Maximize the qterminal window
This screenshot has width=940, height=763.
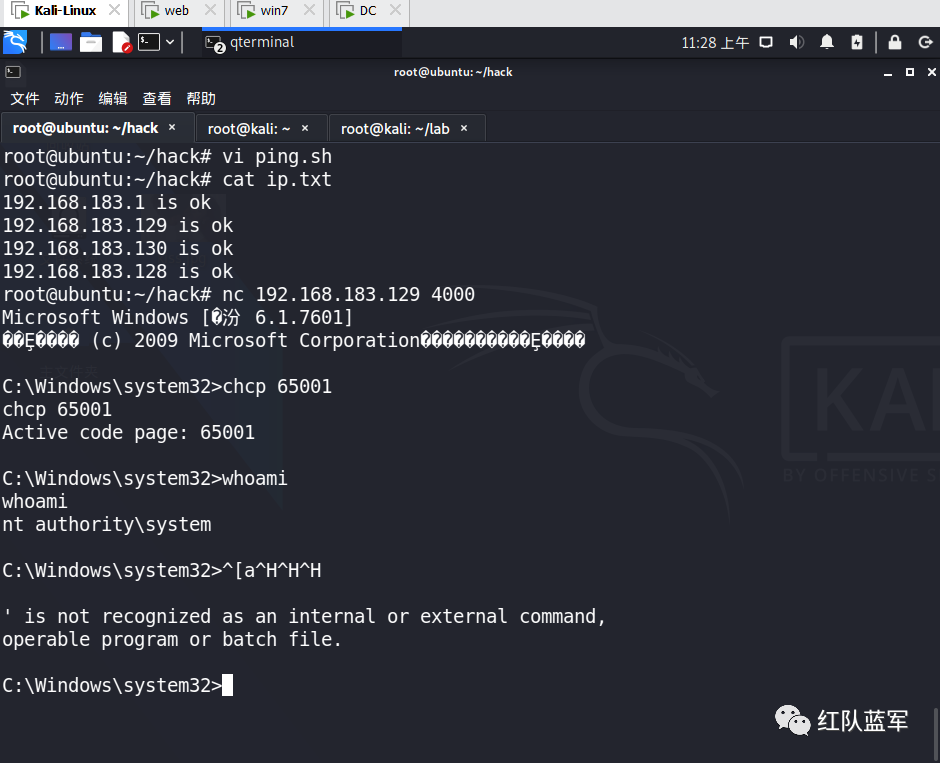click(x=910, y=72)
